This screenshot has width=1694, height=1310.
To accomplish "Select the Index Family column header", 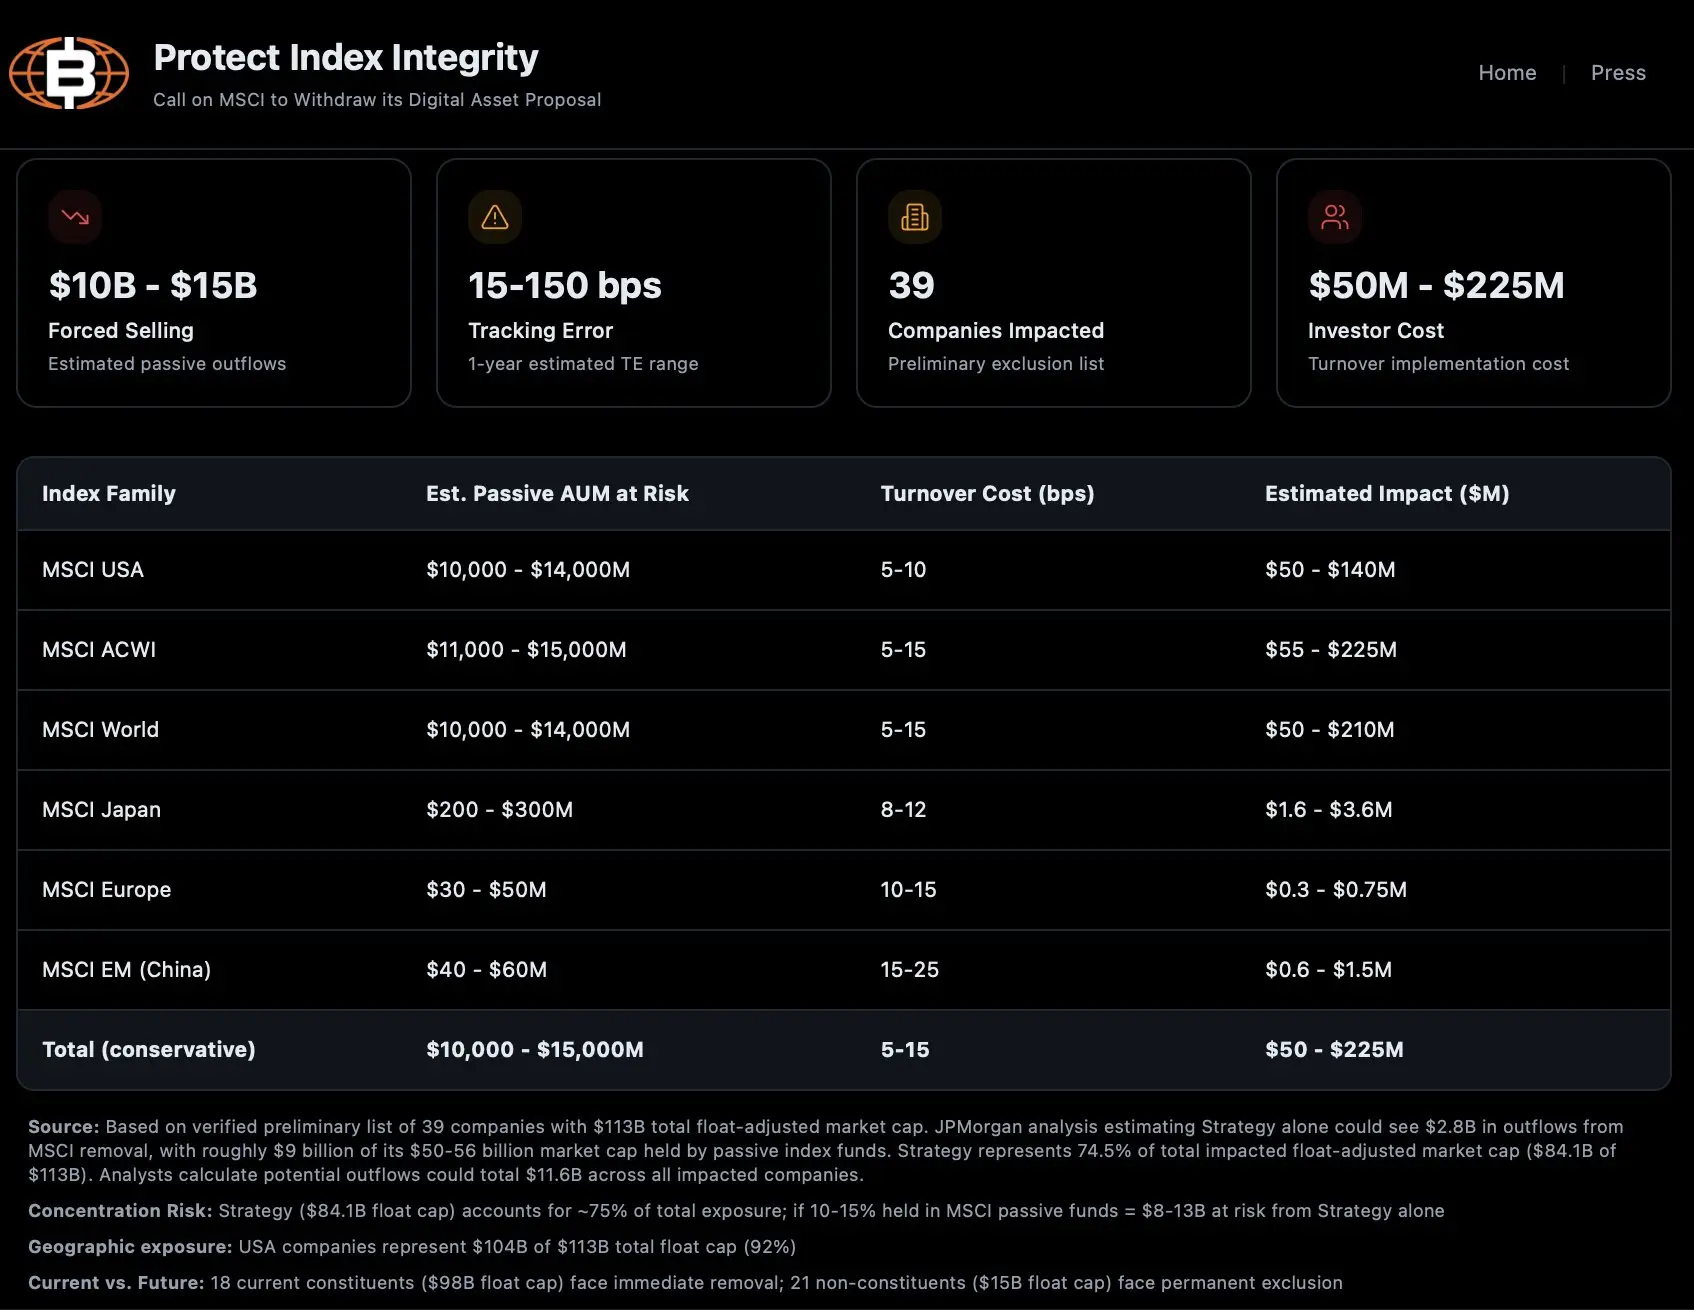I will pos(109,493).
